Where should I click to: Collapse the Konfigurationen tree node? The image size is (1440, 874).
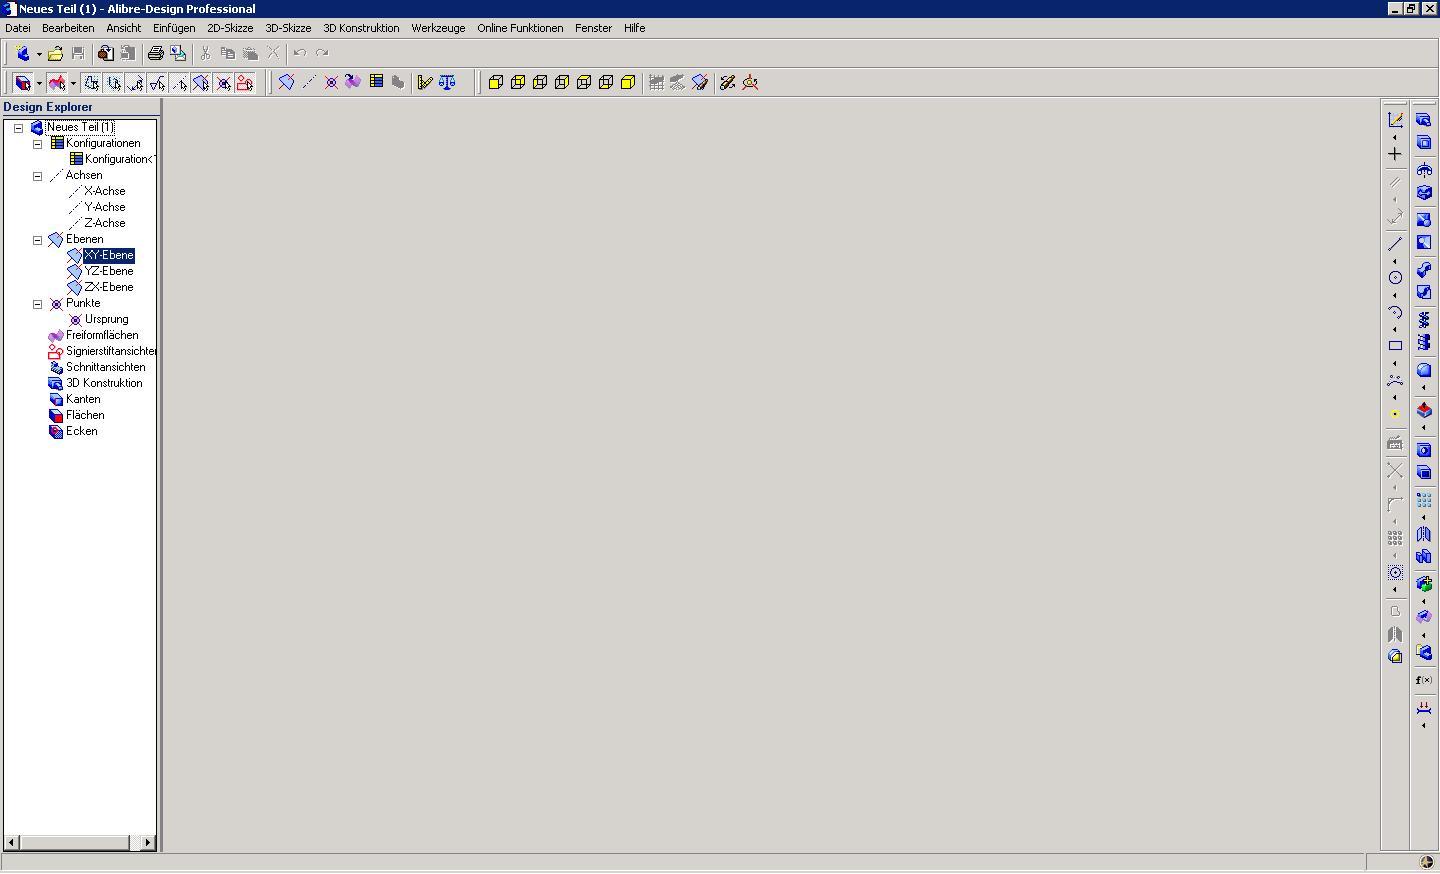tap(38, 144)
